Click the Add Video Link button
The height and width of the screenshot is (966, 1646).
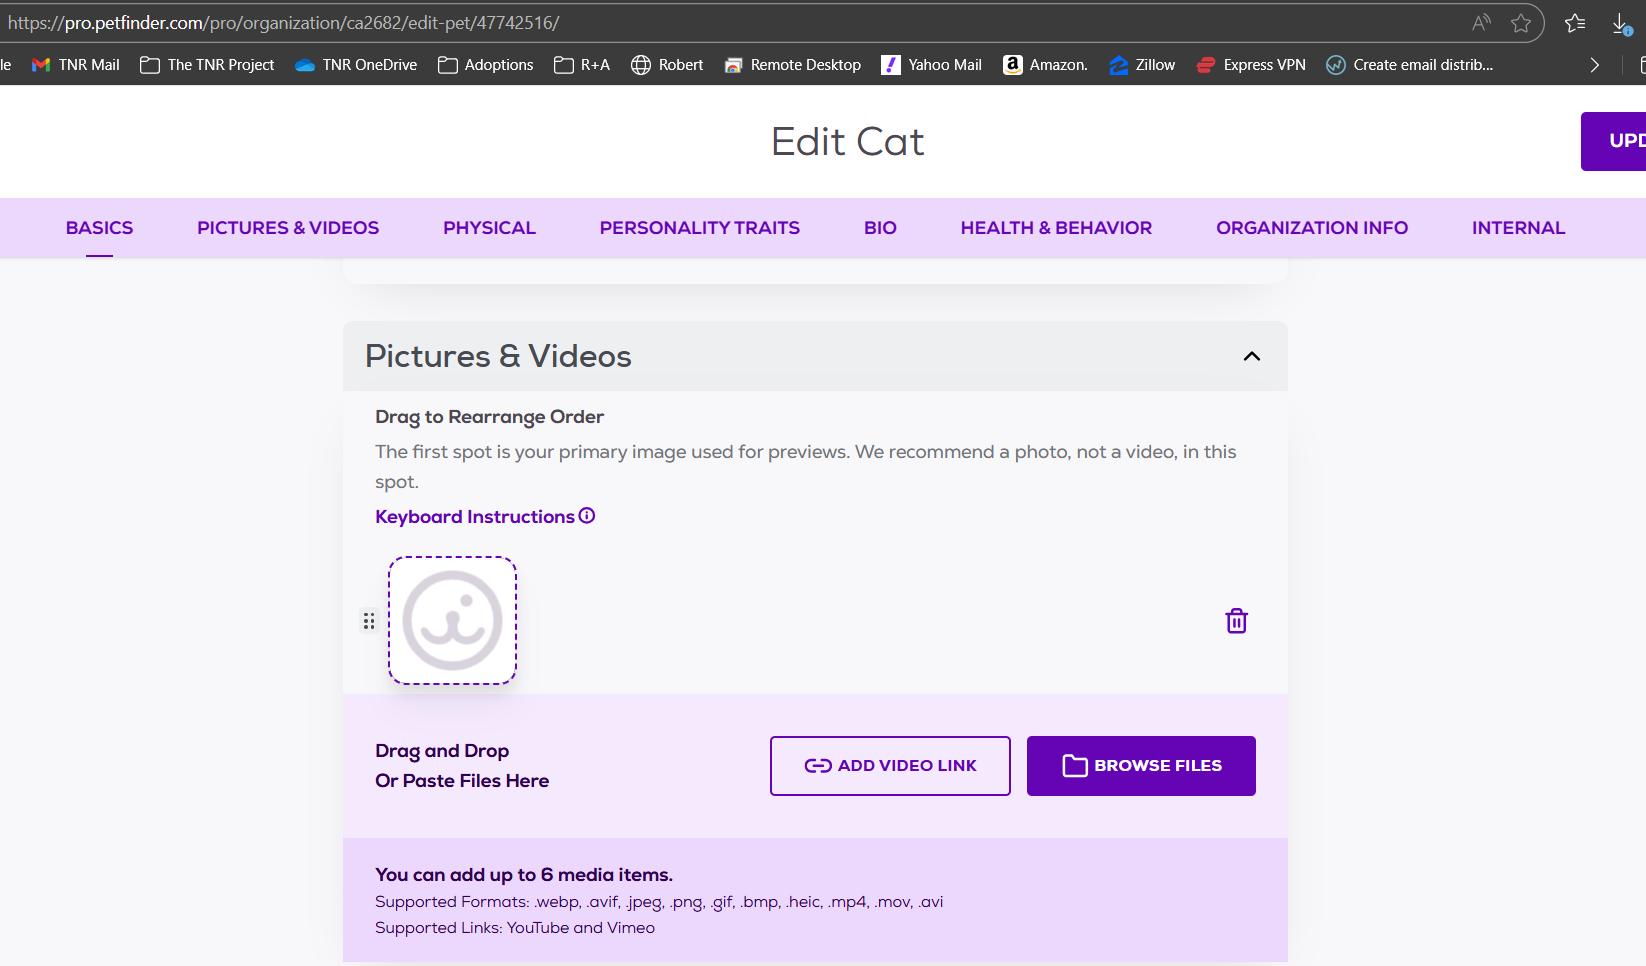point(890,766)
